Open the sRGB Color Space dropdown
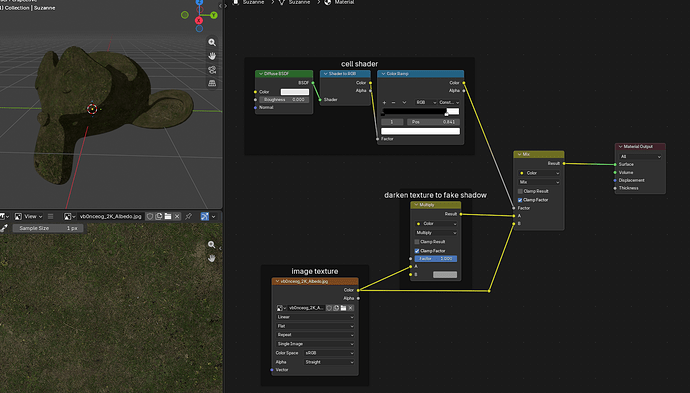The height and width of the screenshot is (393, 690). click(x=329, y=353)
